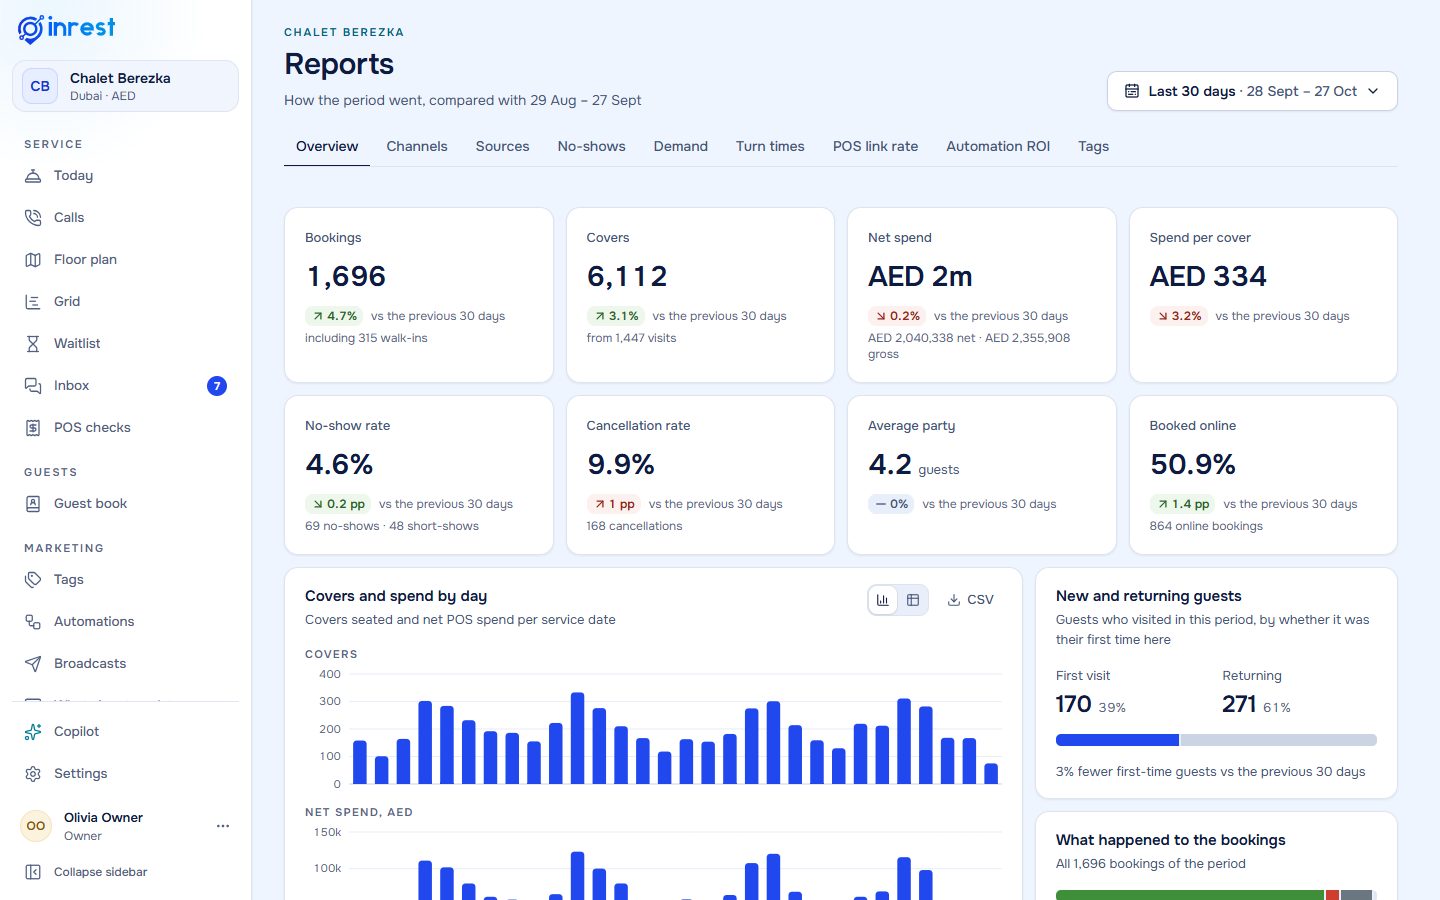
Task: Click the calendar icon in date range
Action: click(x=1132, y=91)
